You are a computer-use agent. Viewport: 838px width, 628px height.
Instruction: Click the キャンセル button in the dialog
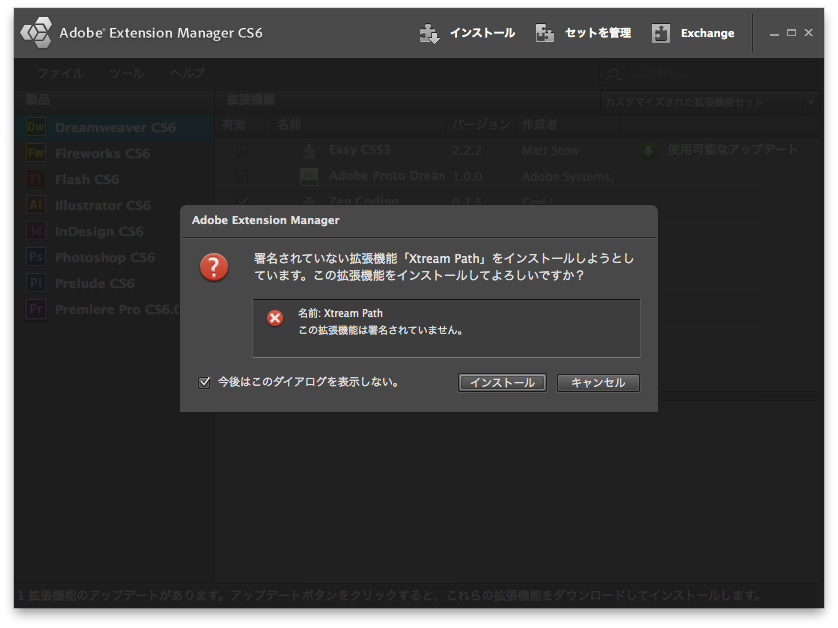(x=598, y=383)
